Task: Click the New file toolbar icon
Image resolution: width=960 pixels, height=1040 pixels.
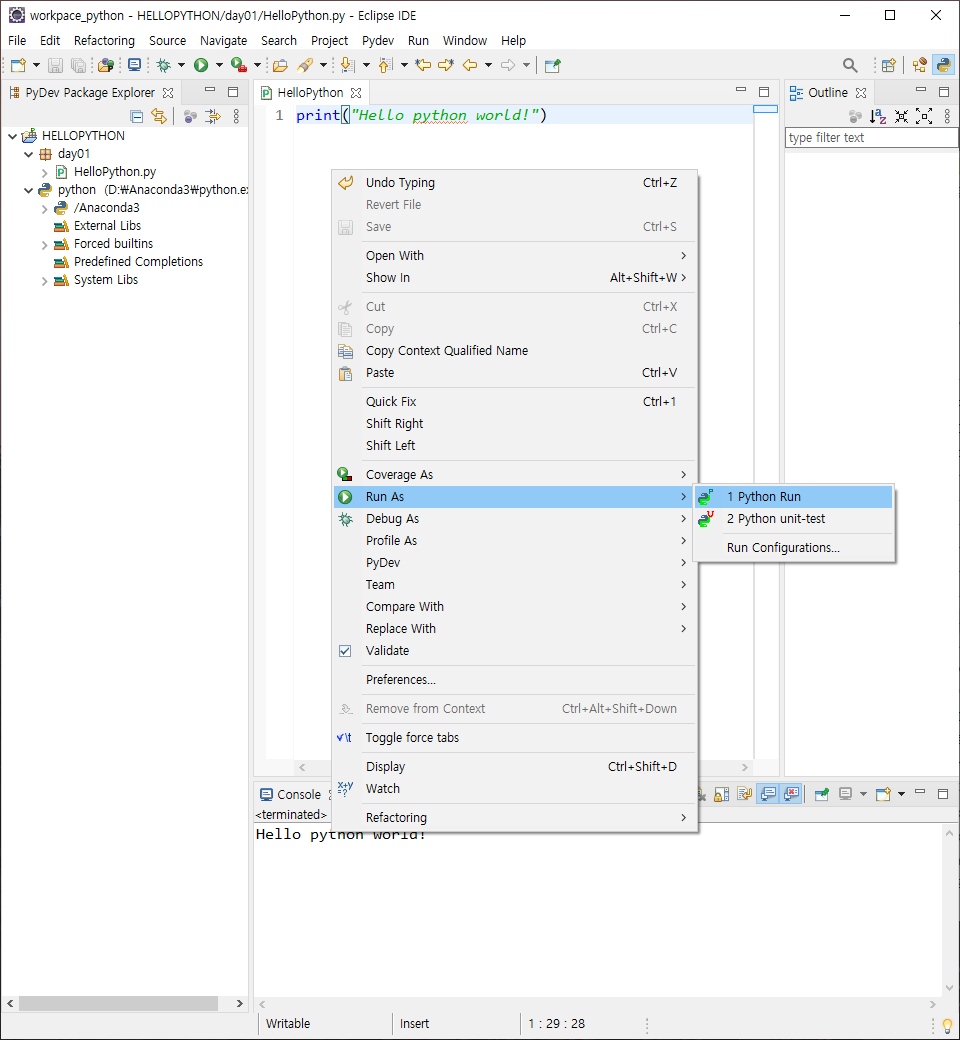Action: pyautogui.click(x=19, y=65)
